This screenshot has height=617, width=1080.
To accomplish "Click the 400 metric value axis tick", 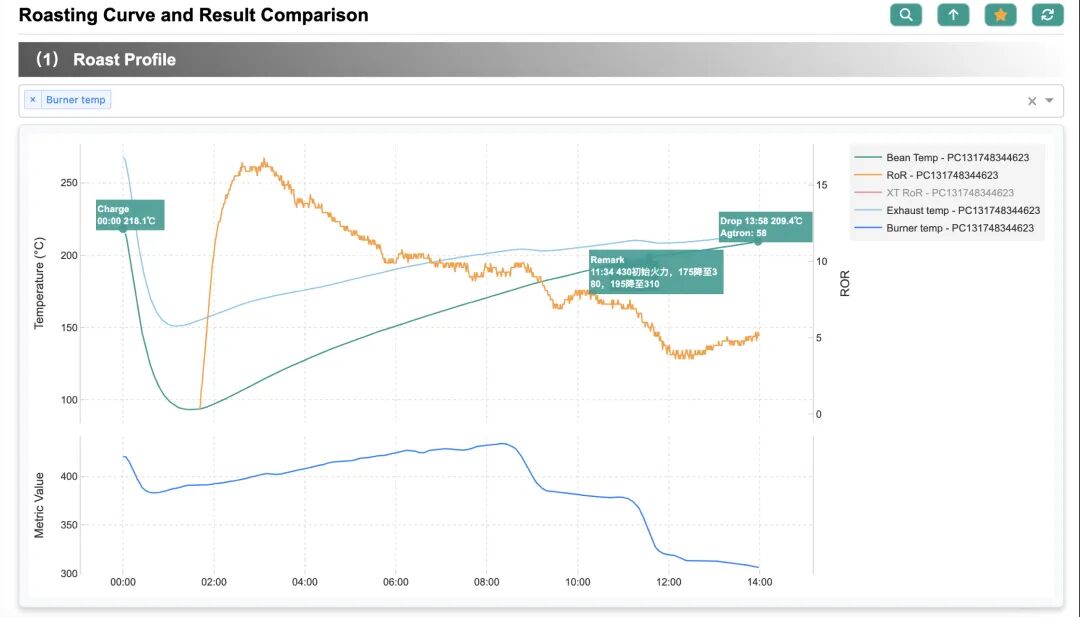I will click(x=69, y=477).
